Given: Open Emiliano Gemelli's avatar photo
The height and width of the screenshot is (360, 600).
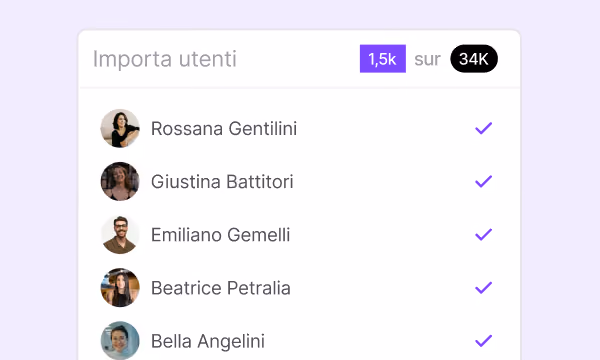Looking at the screenshot, I should click(x=120, y=235).
